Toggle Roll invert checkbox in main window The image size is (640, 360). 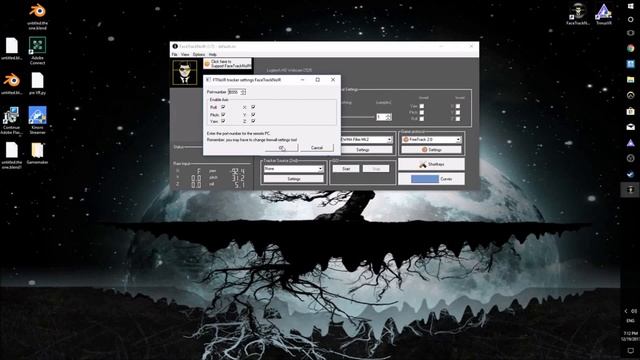[x=422, y=119]
